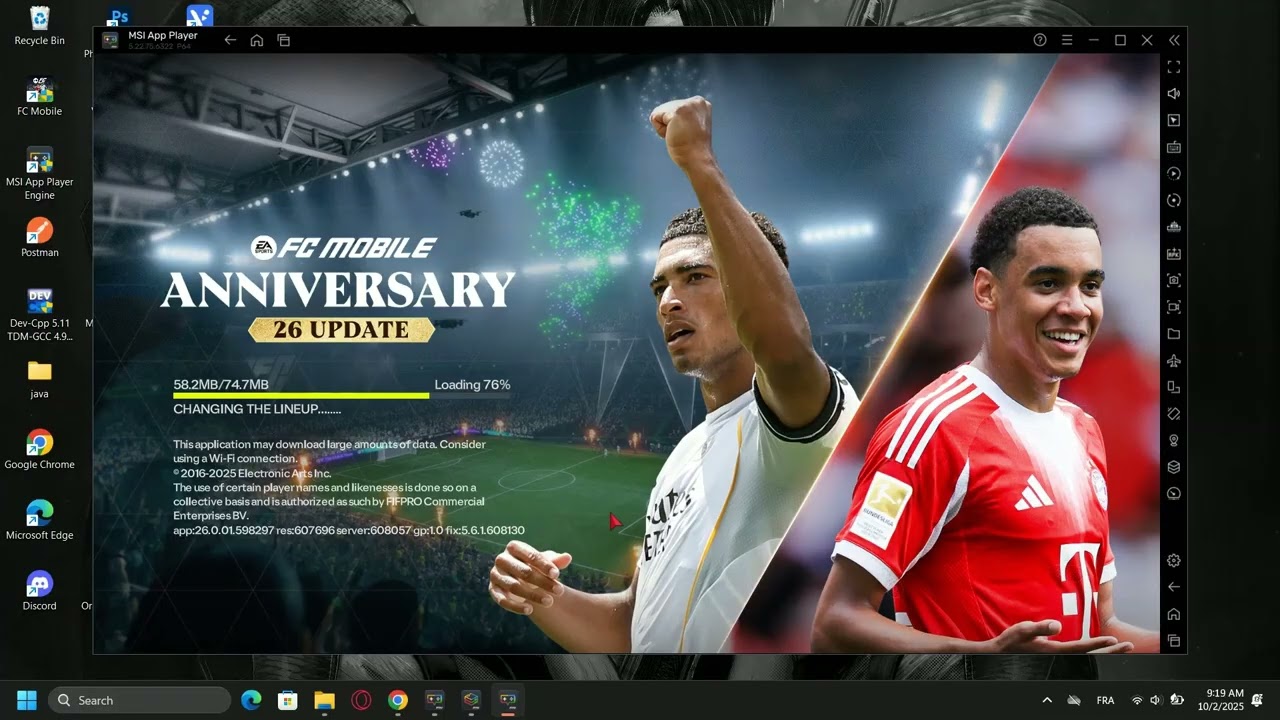
Task: Open the keyboard game controls icon
Action: pos(1174,147)
